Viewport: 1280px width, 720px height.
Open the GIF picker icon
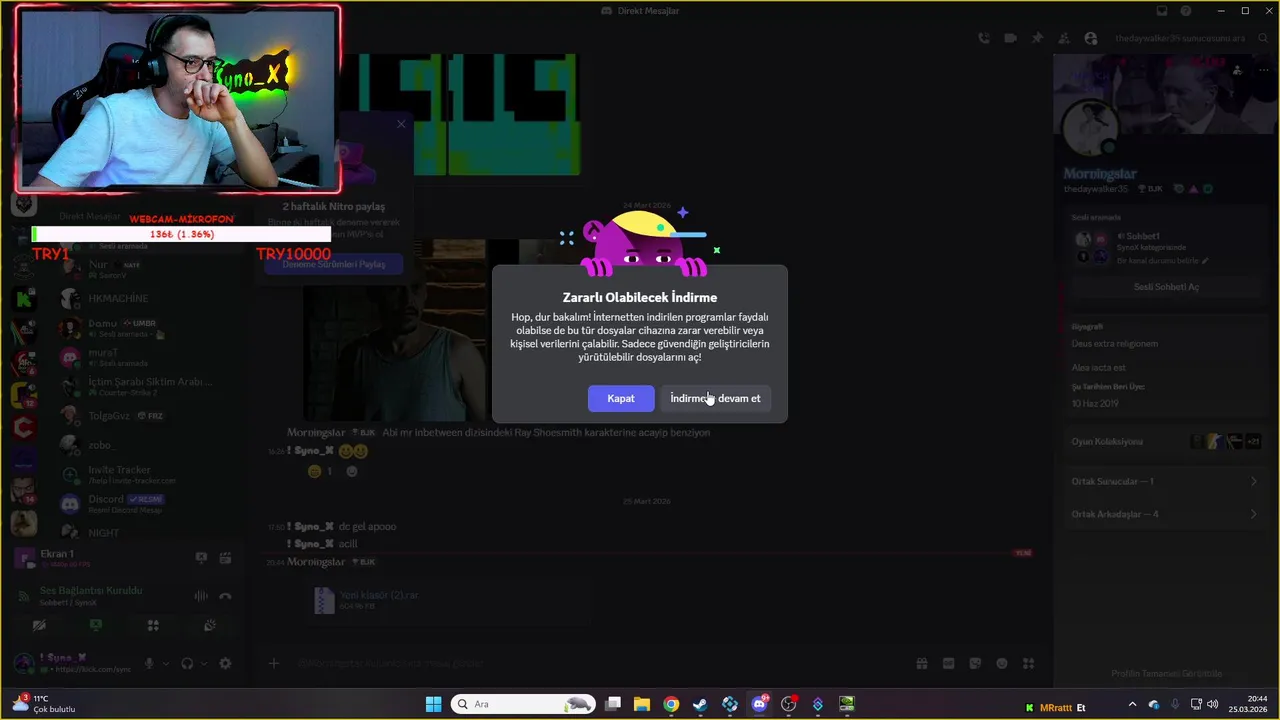pyautogui.click(x=948, y=663)
